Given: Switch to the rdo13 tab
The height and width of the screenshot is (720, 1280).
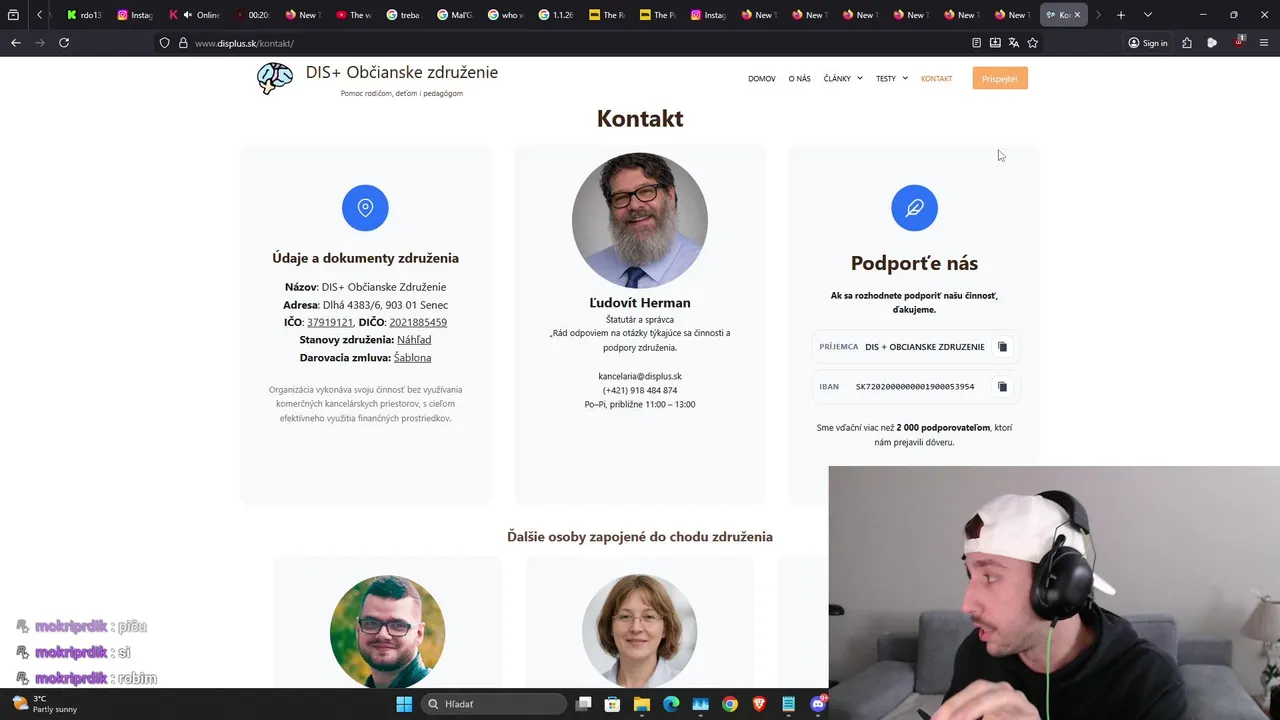Looking at the screenshot, I should (x=84, y=15).
